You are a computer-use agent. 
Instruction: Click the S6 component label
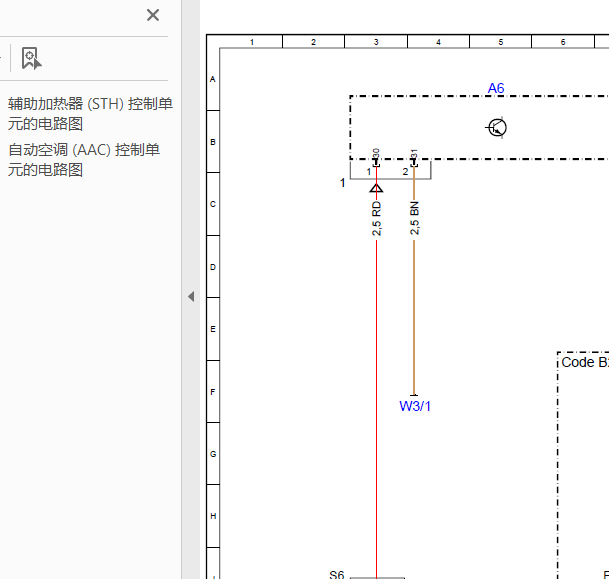[337, 574]
